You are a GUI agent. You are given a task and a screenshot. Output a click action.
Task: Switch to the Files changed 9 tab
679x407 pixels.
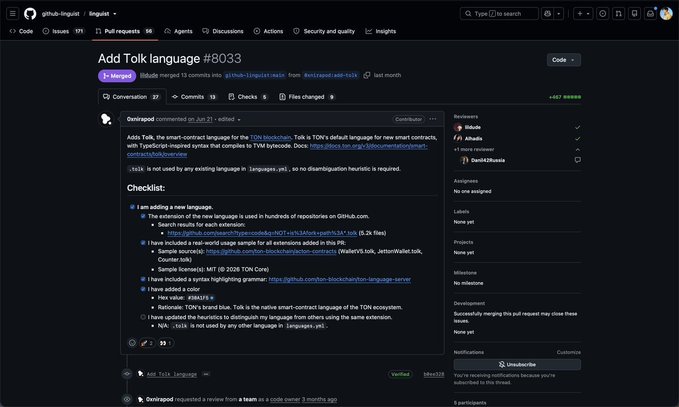tap(307, 97)
